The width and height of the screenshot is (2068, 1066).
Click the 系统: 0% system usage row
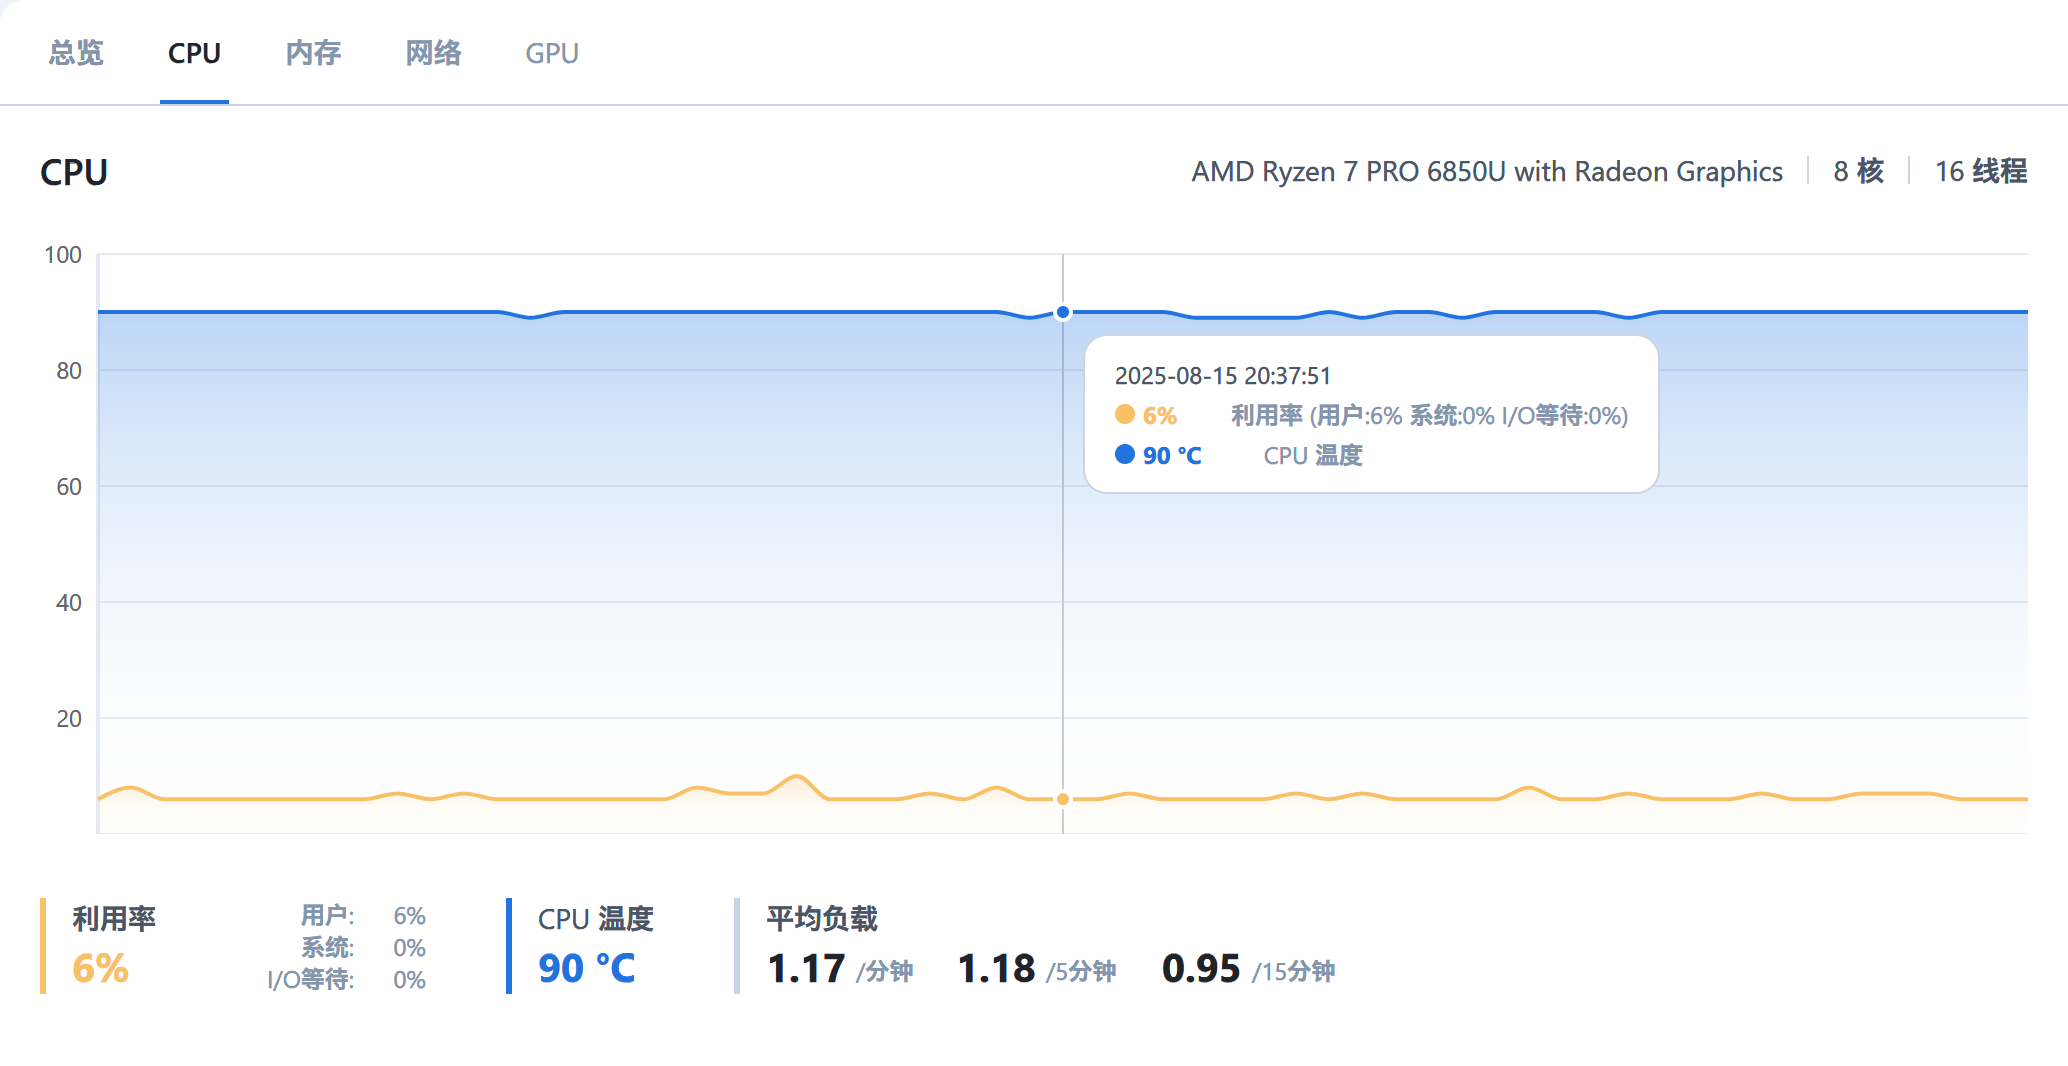(363, 948)
